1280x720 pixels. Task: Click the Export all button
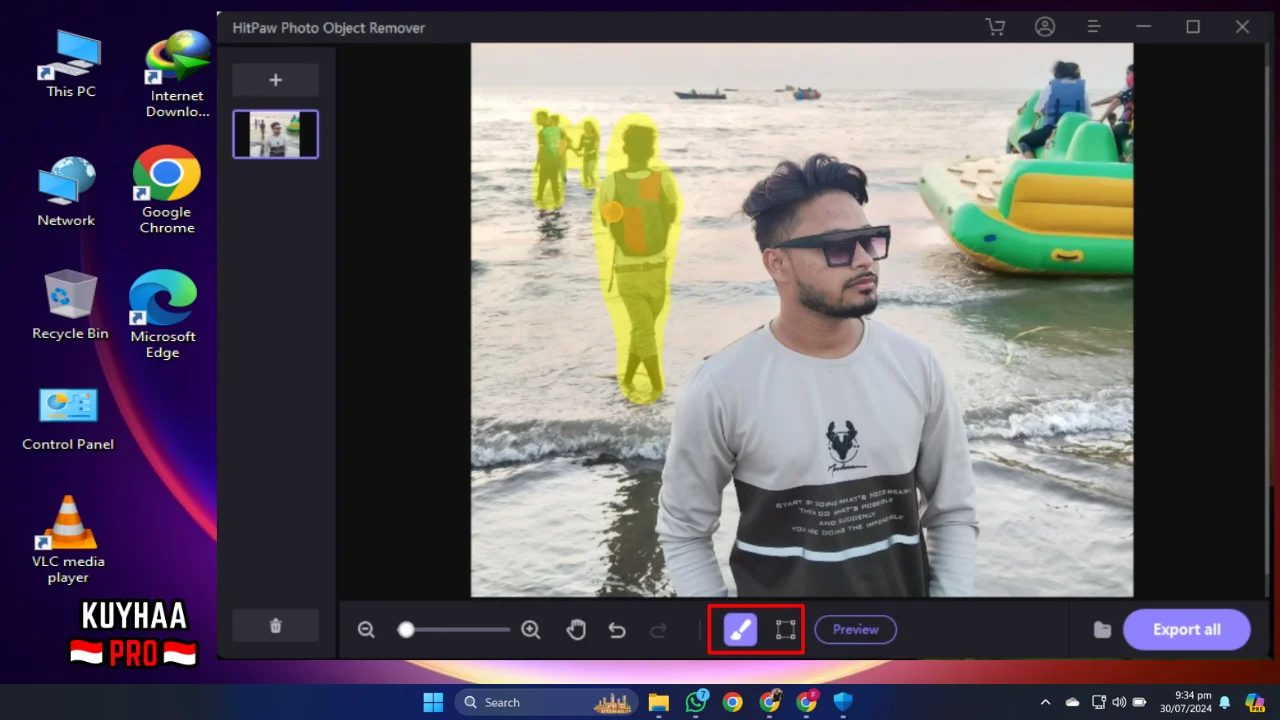[x=1187, y=629]
